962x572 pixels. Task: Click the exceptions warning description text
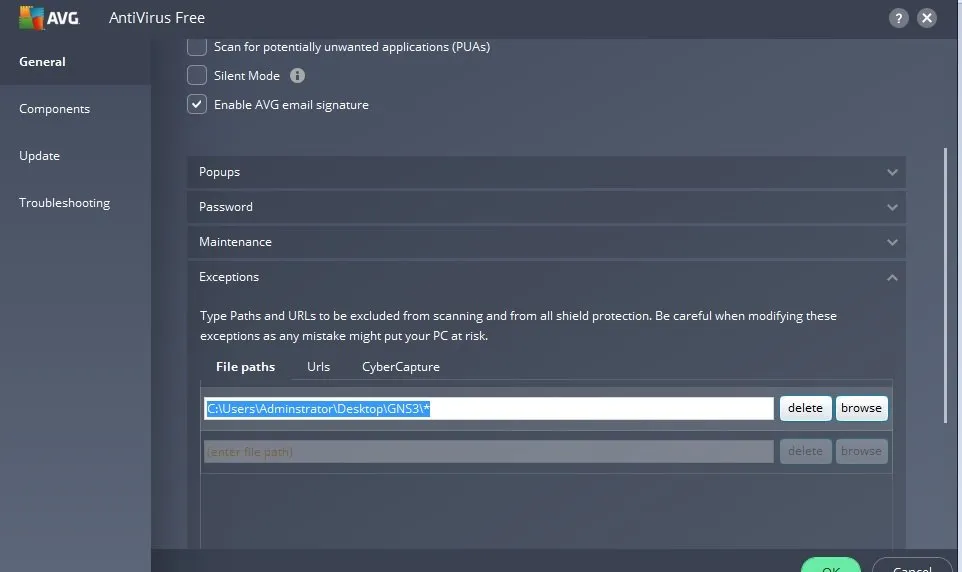(518, 326)
